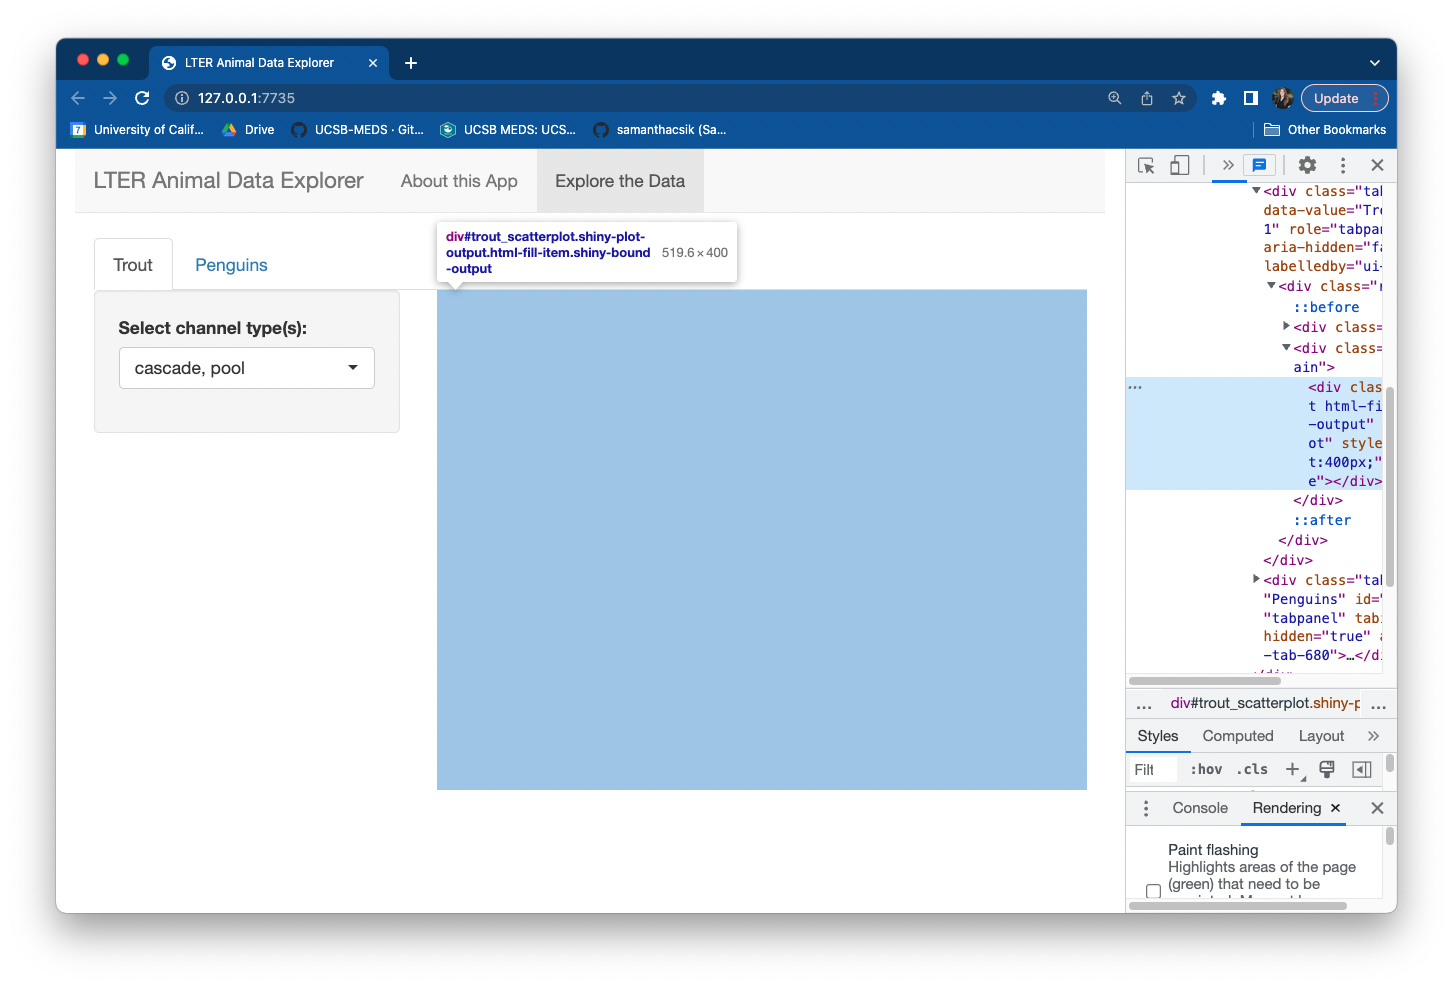Open the extensions puzzle-piece icon in the toolbar

pos(1218,98)
